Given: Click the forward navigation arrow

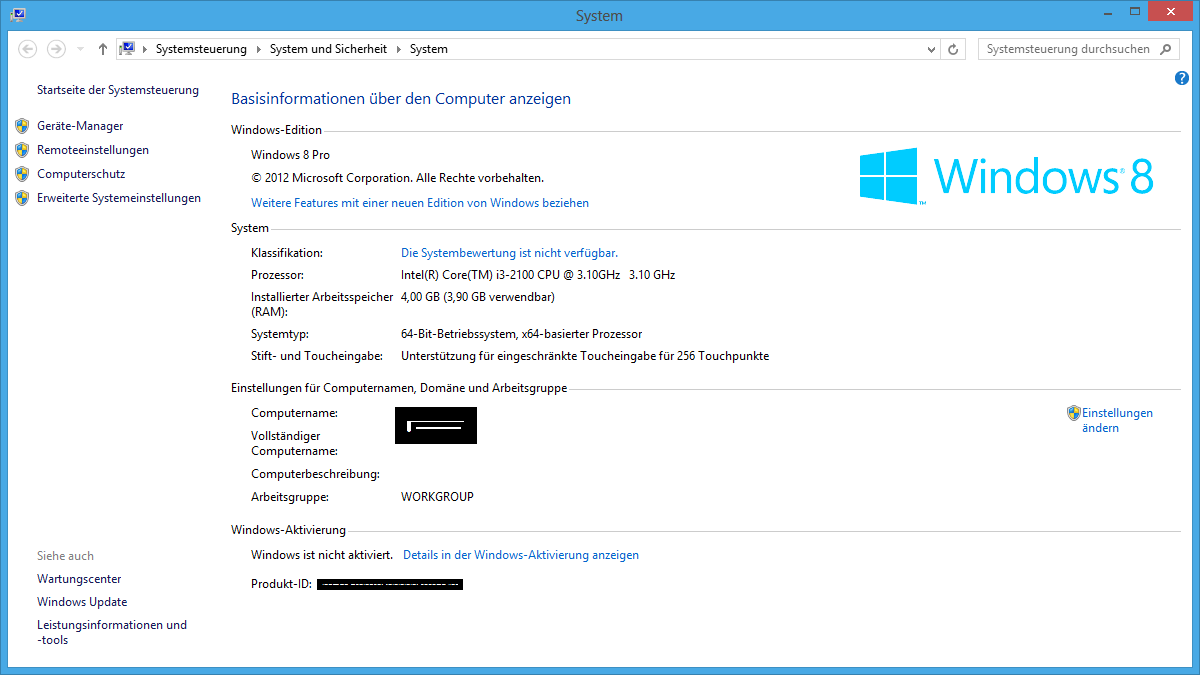Looking at the screenshot, I should pyautogui.click(x=56, y=49).
